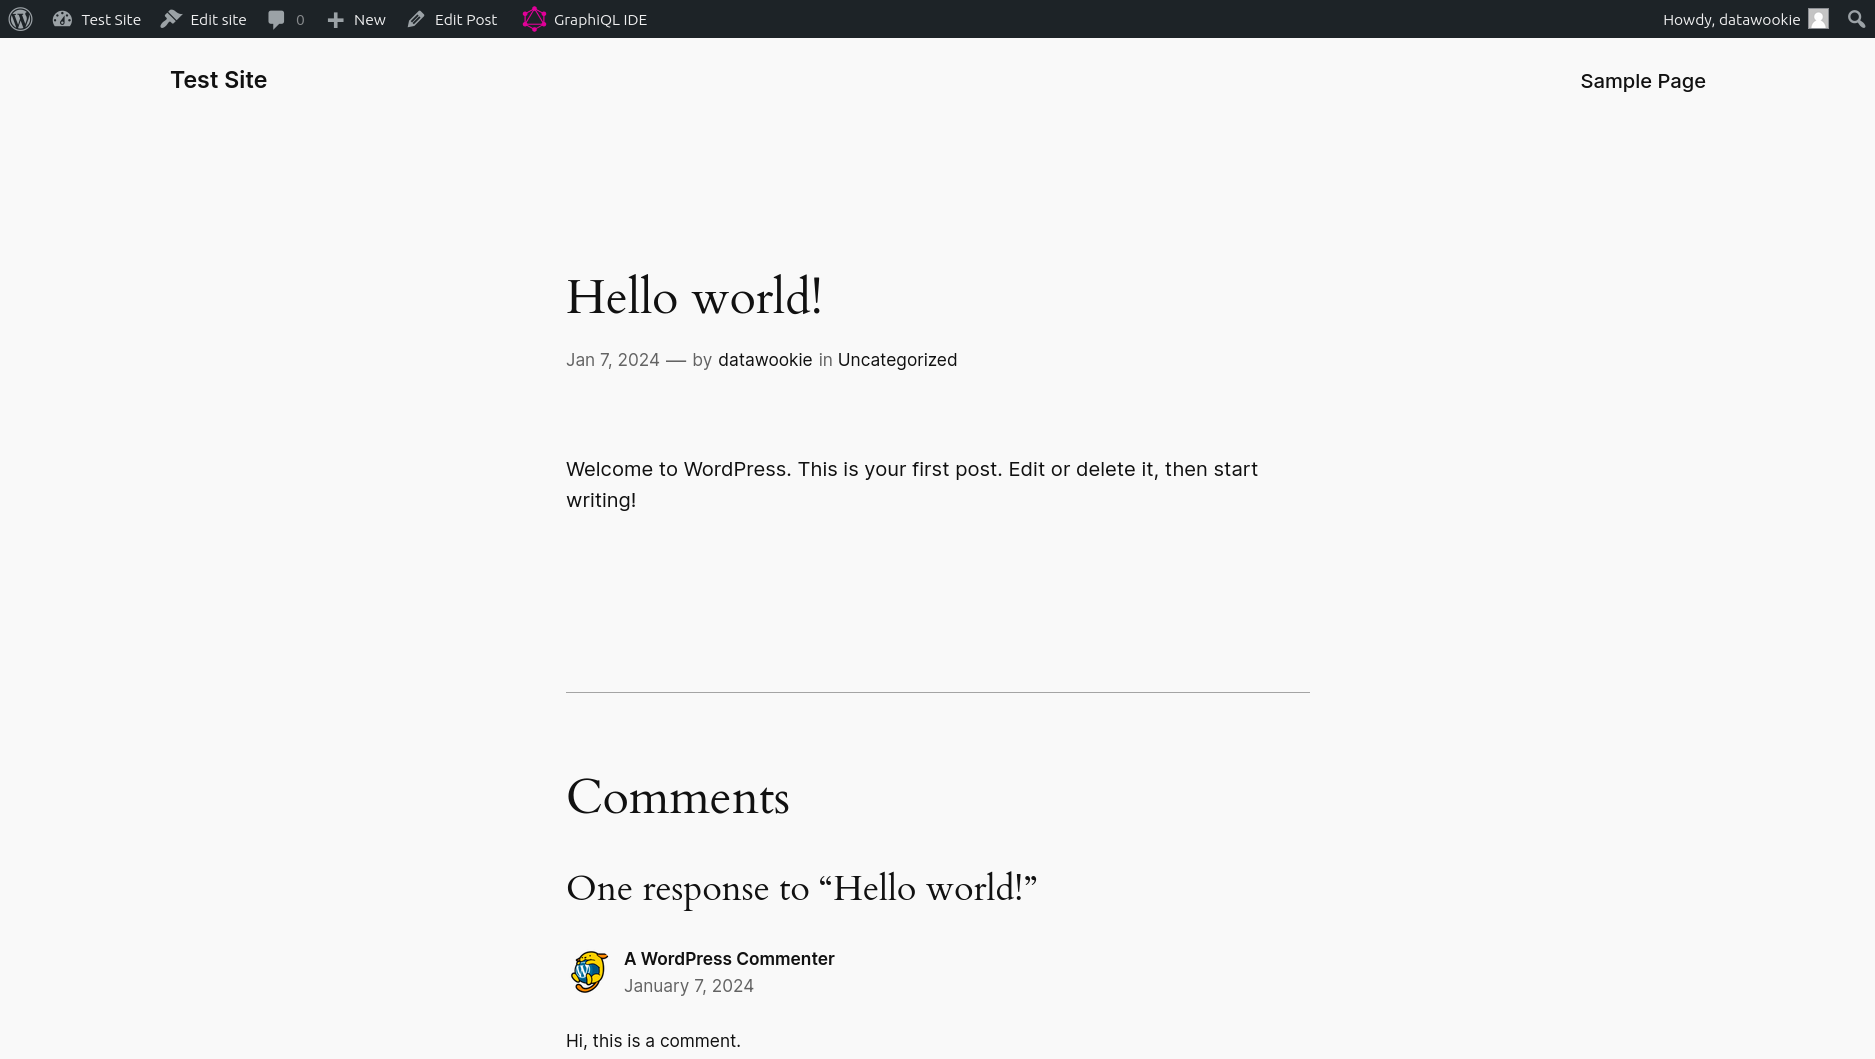The width and height of the screenshot is (1875, 1059).
Task: Click the commenter's Gravatar avatar
Action: coord(588,971)
